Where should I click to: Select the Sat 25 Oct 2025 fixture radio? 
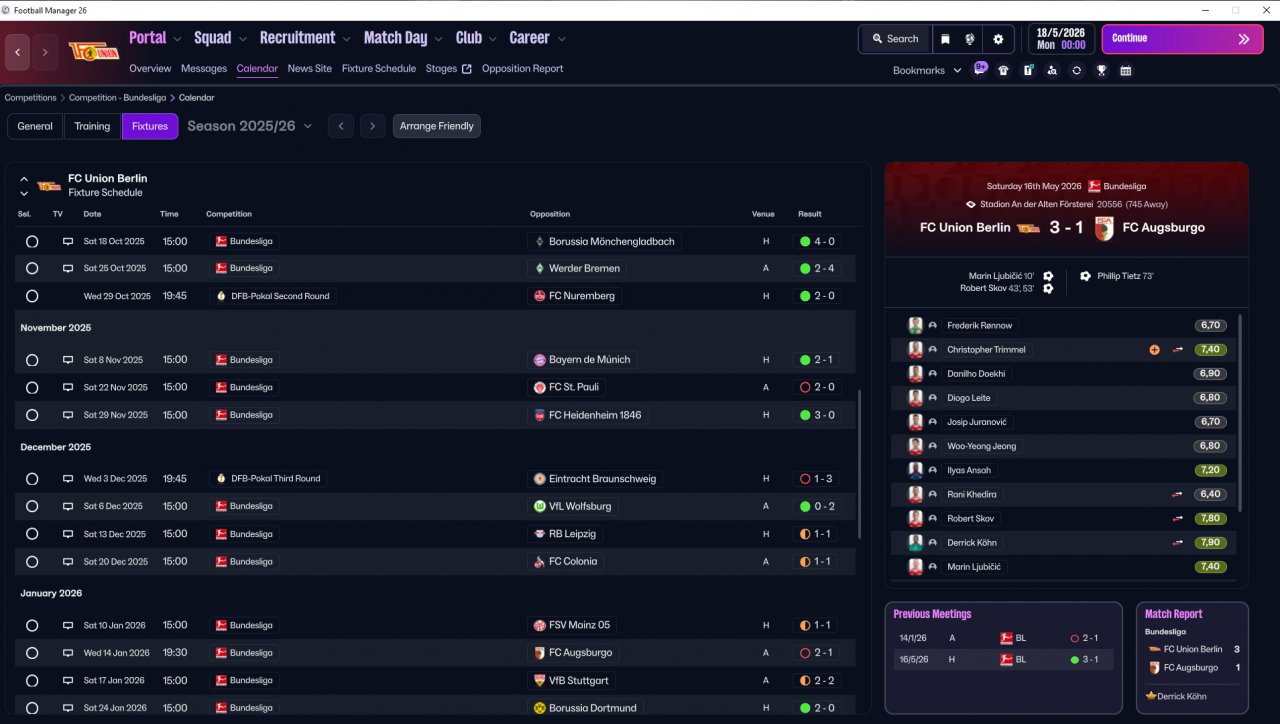(32, 268)
